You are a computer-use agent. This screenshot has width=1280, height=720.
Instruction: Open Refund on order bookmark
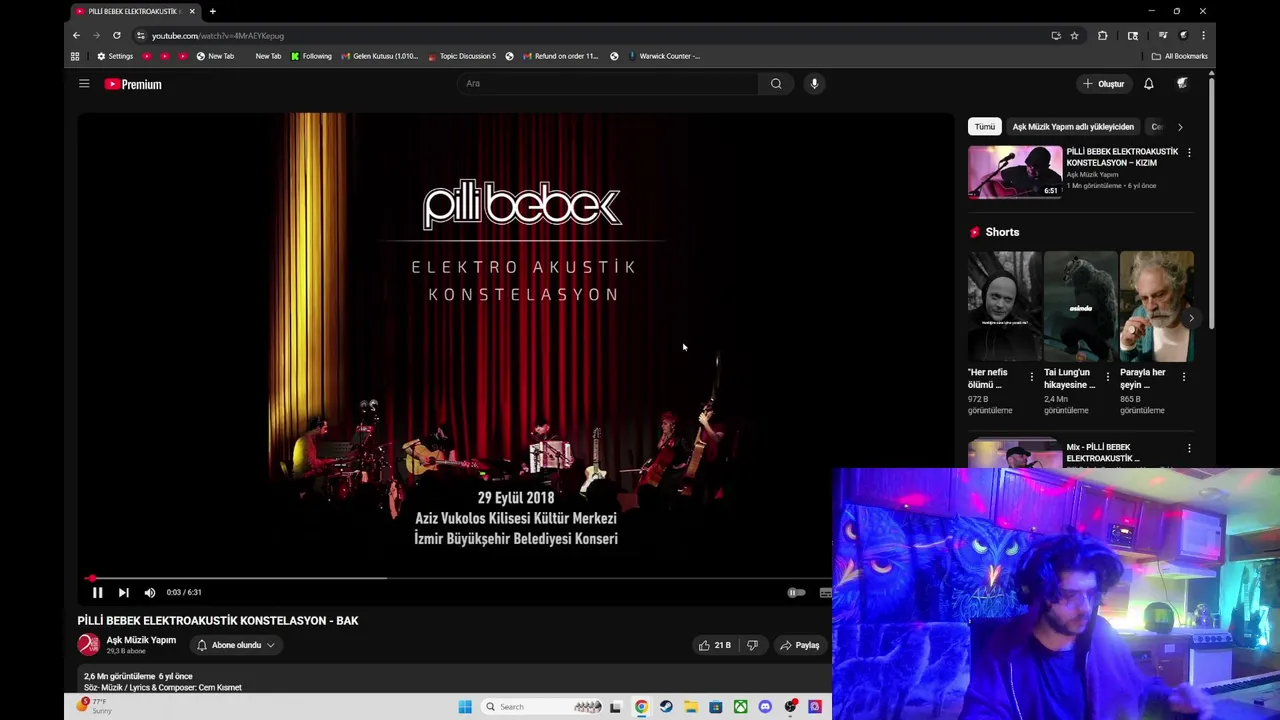[559, 56]
